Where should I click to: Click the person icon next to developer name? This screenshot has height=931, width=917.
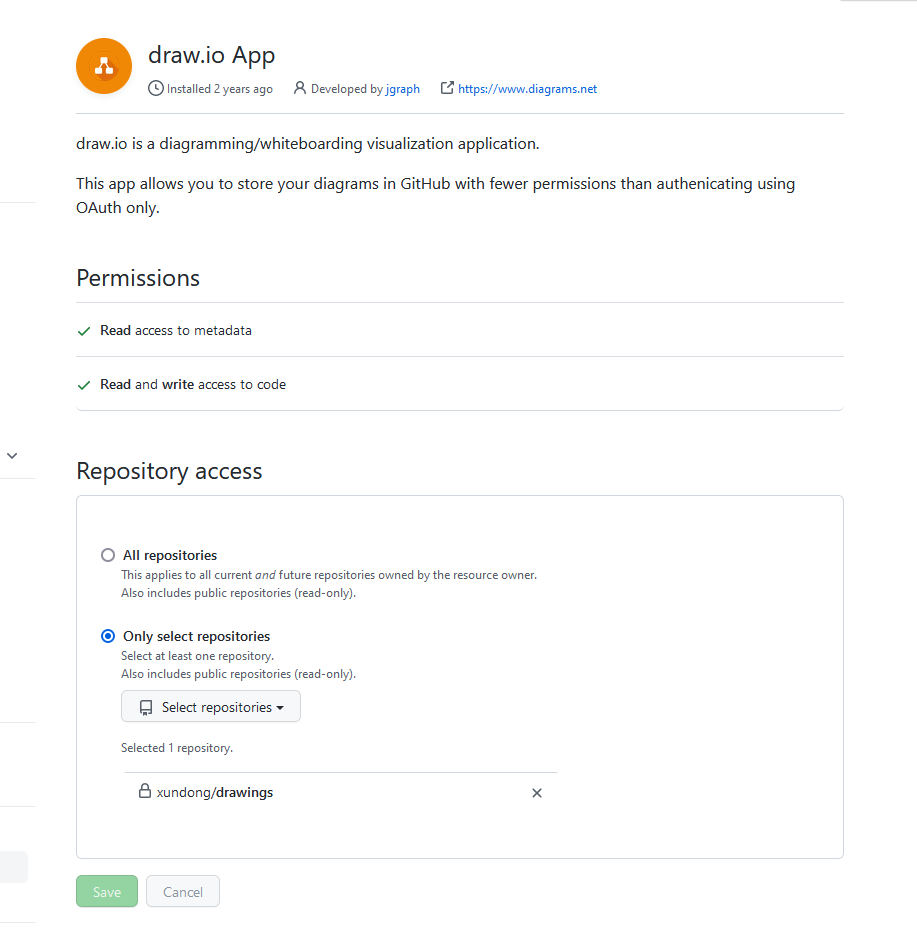(x=301, y=89)
